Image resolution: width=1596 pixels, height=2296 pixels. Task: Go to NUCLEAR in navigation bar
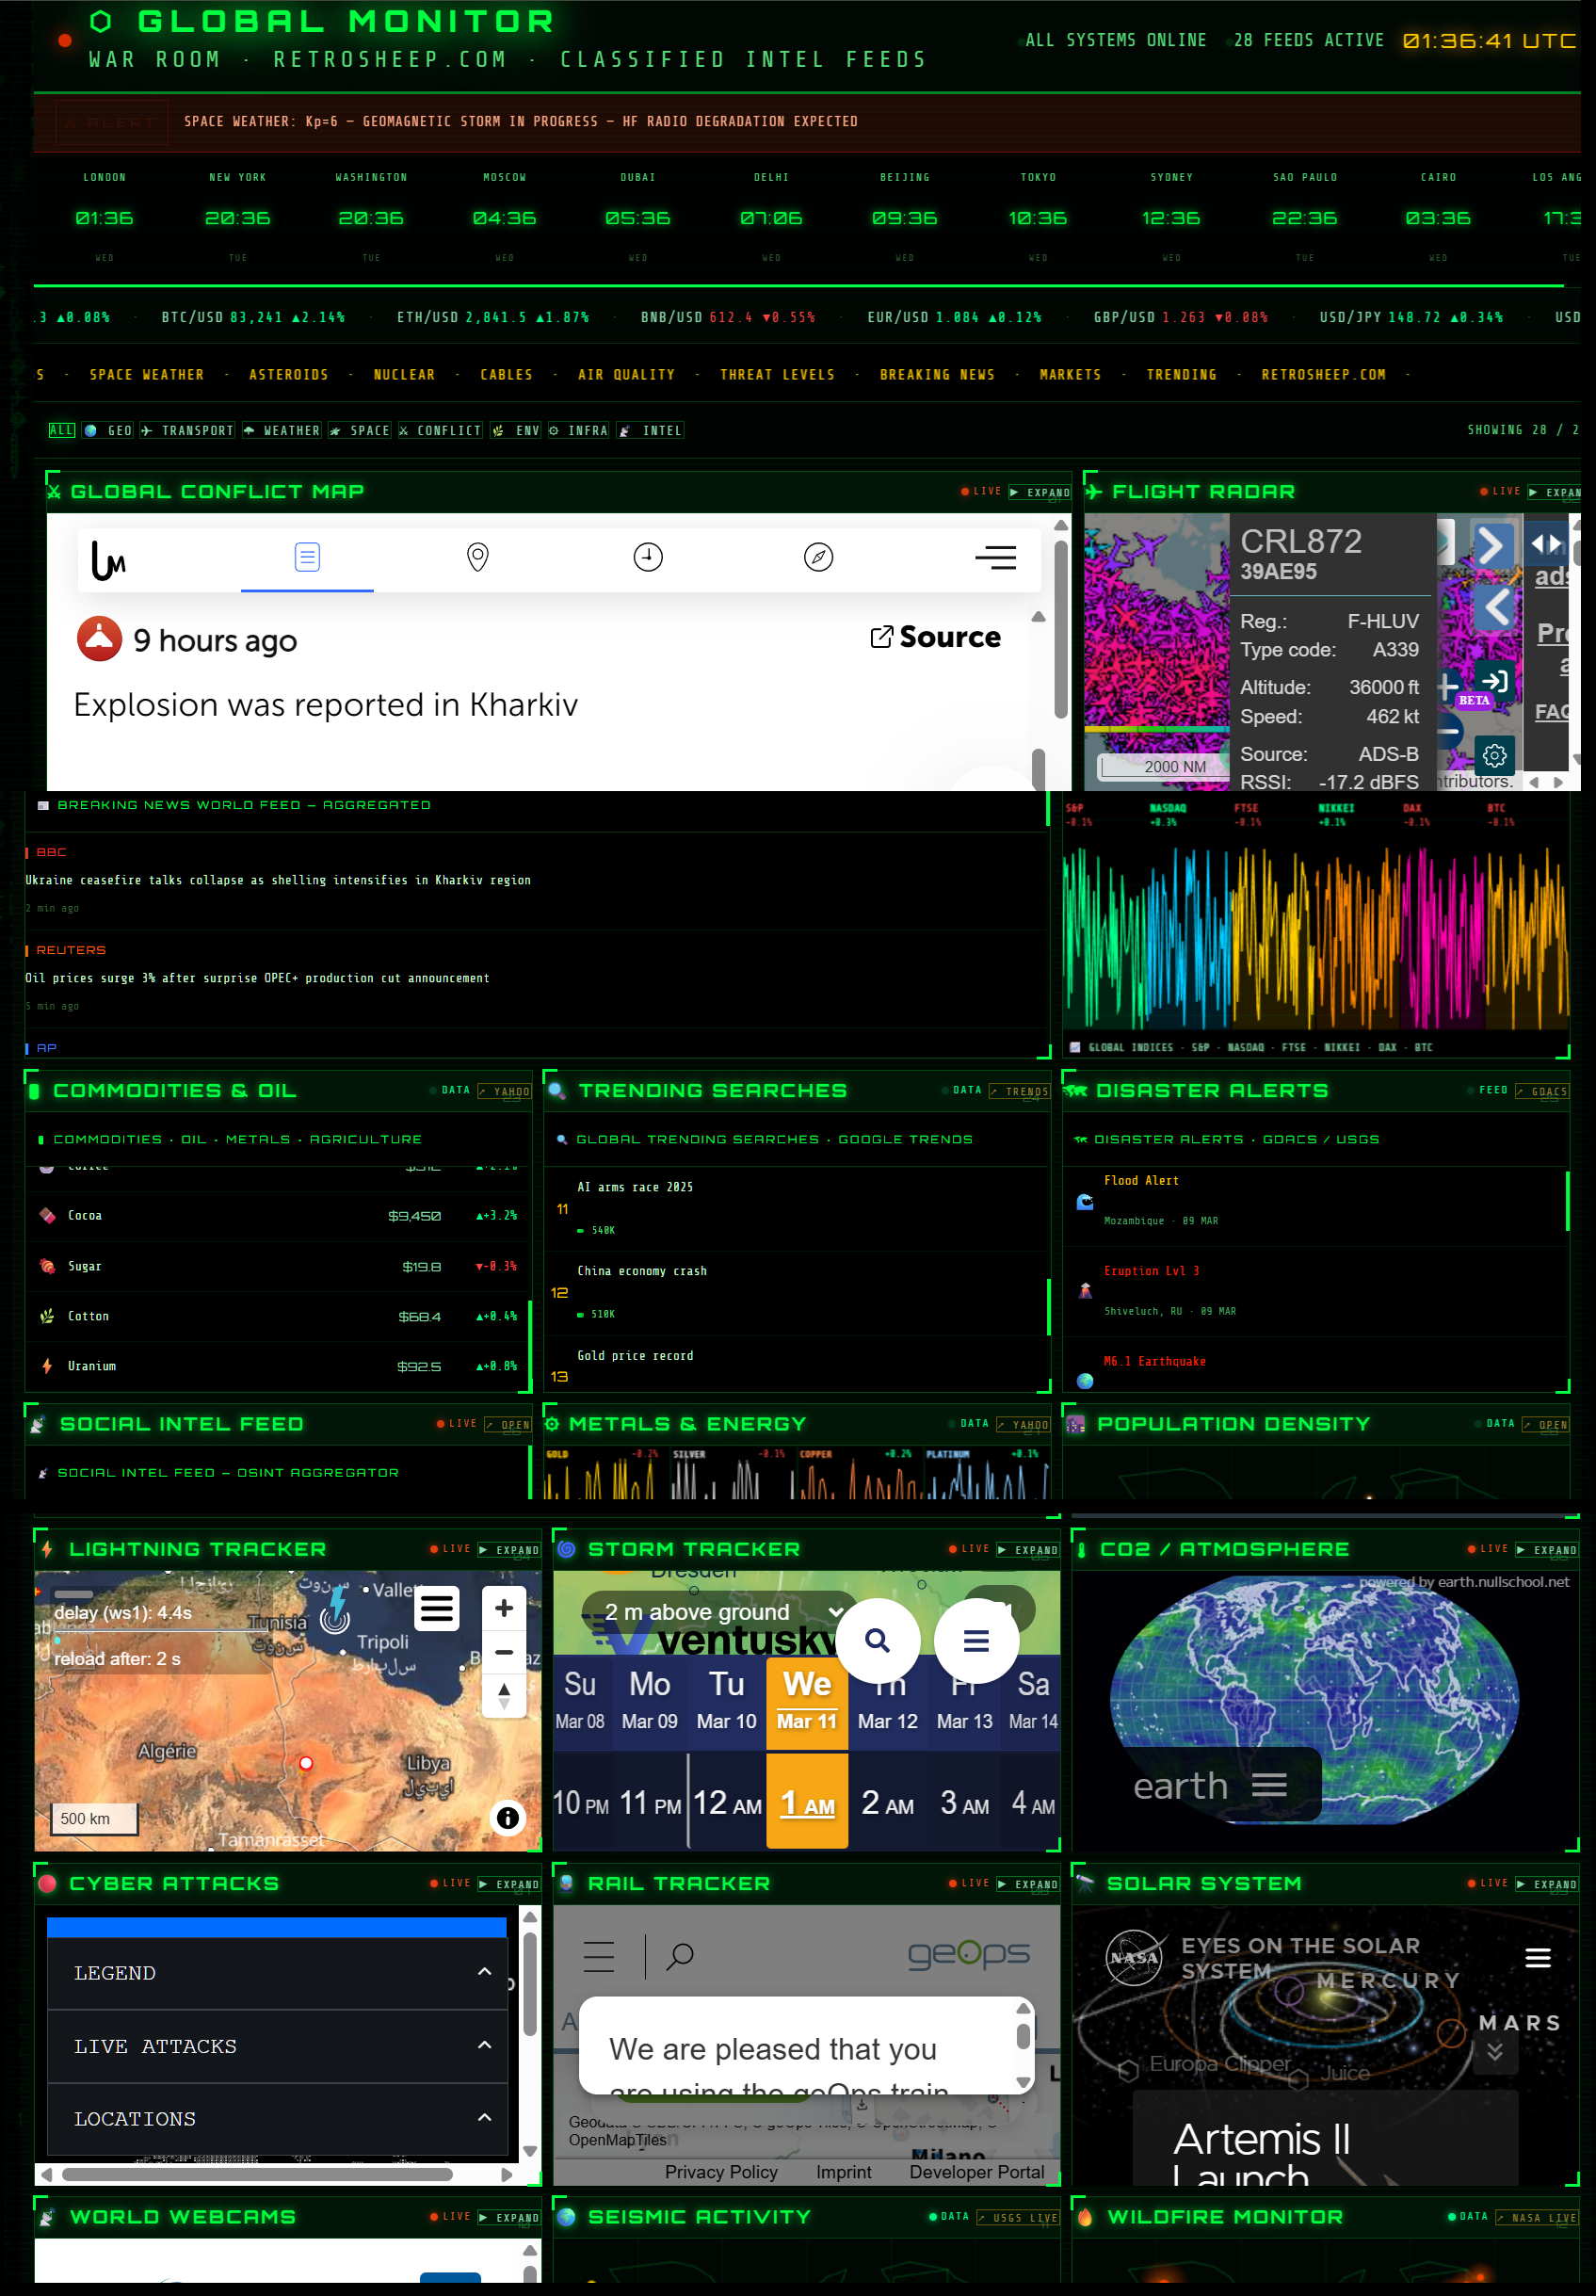(404, 375)
